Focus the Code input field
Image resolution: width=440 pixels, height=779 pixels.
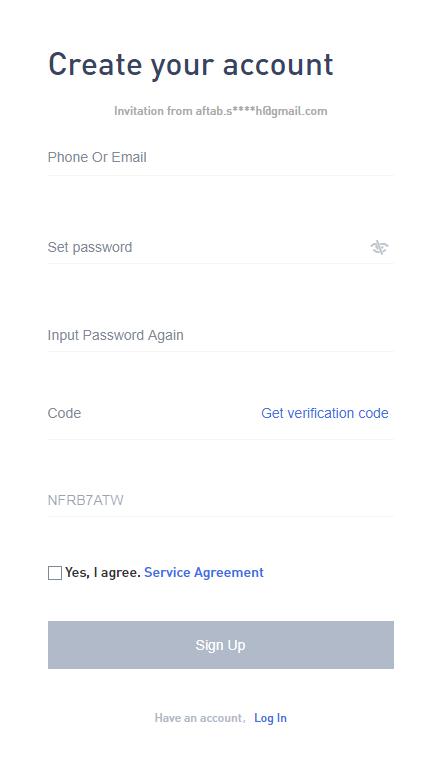[x=151, y=413]
